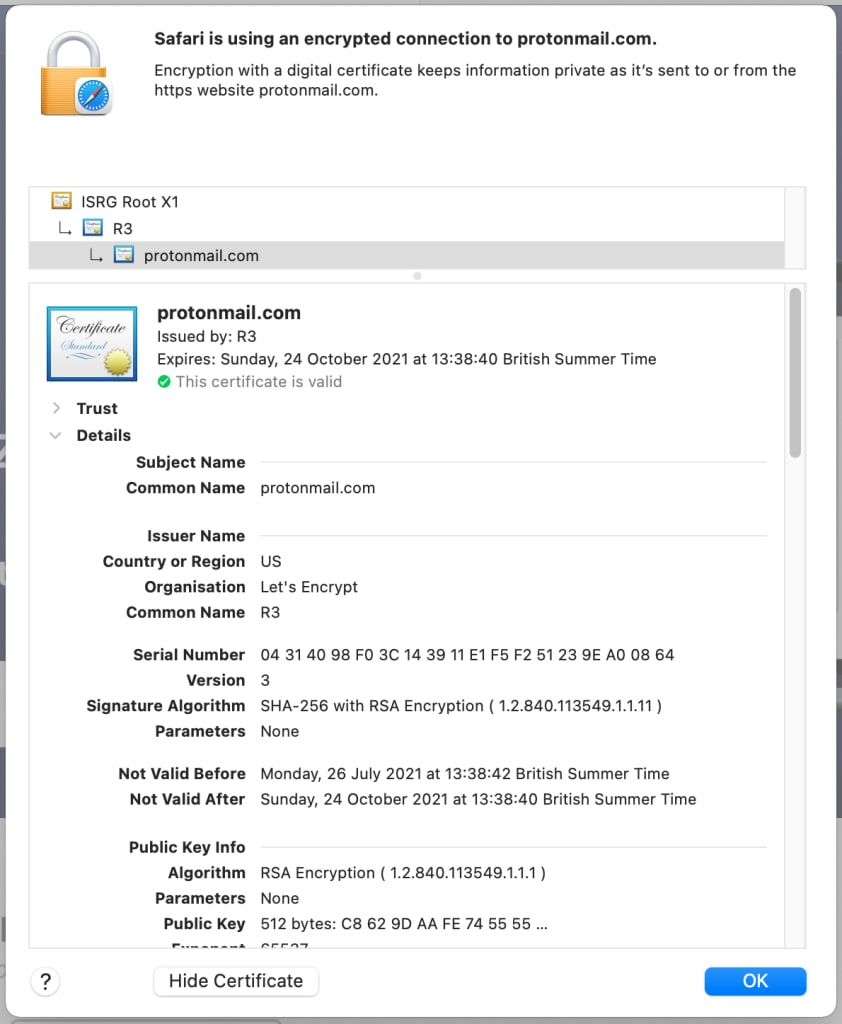Select protonmail.com row in certificate chain
Screen dimensions: 842x1024
(406, 255)
